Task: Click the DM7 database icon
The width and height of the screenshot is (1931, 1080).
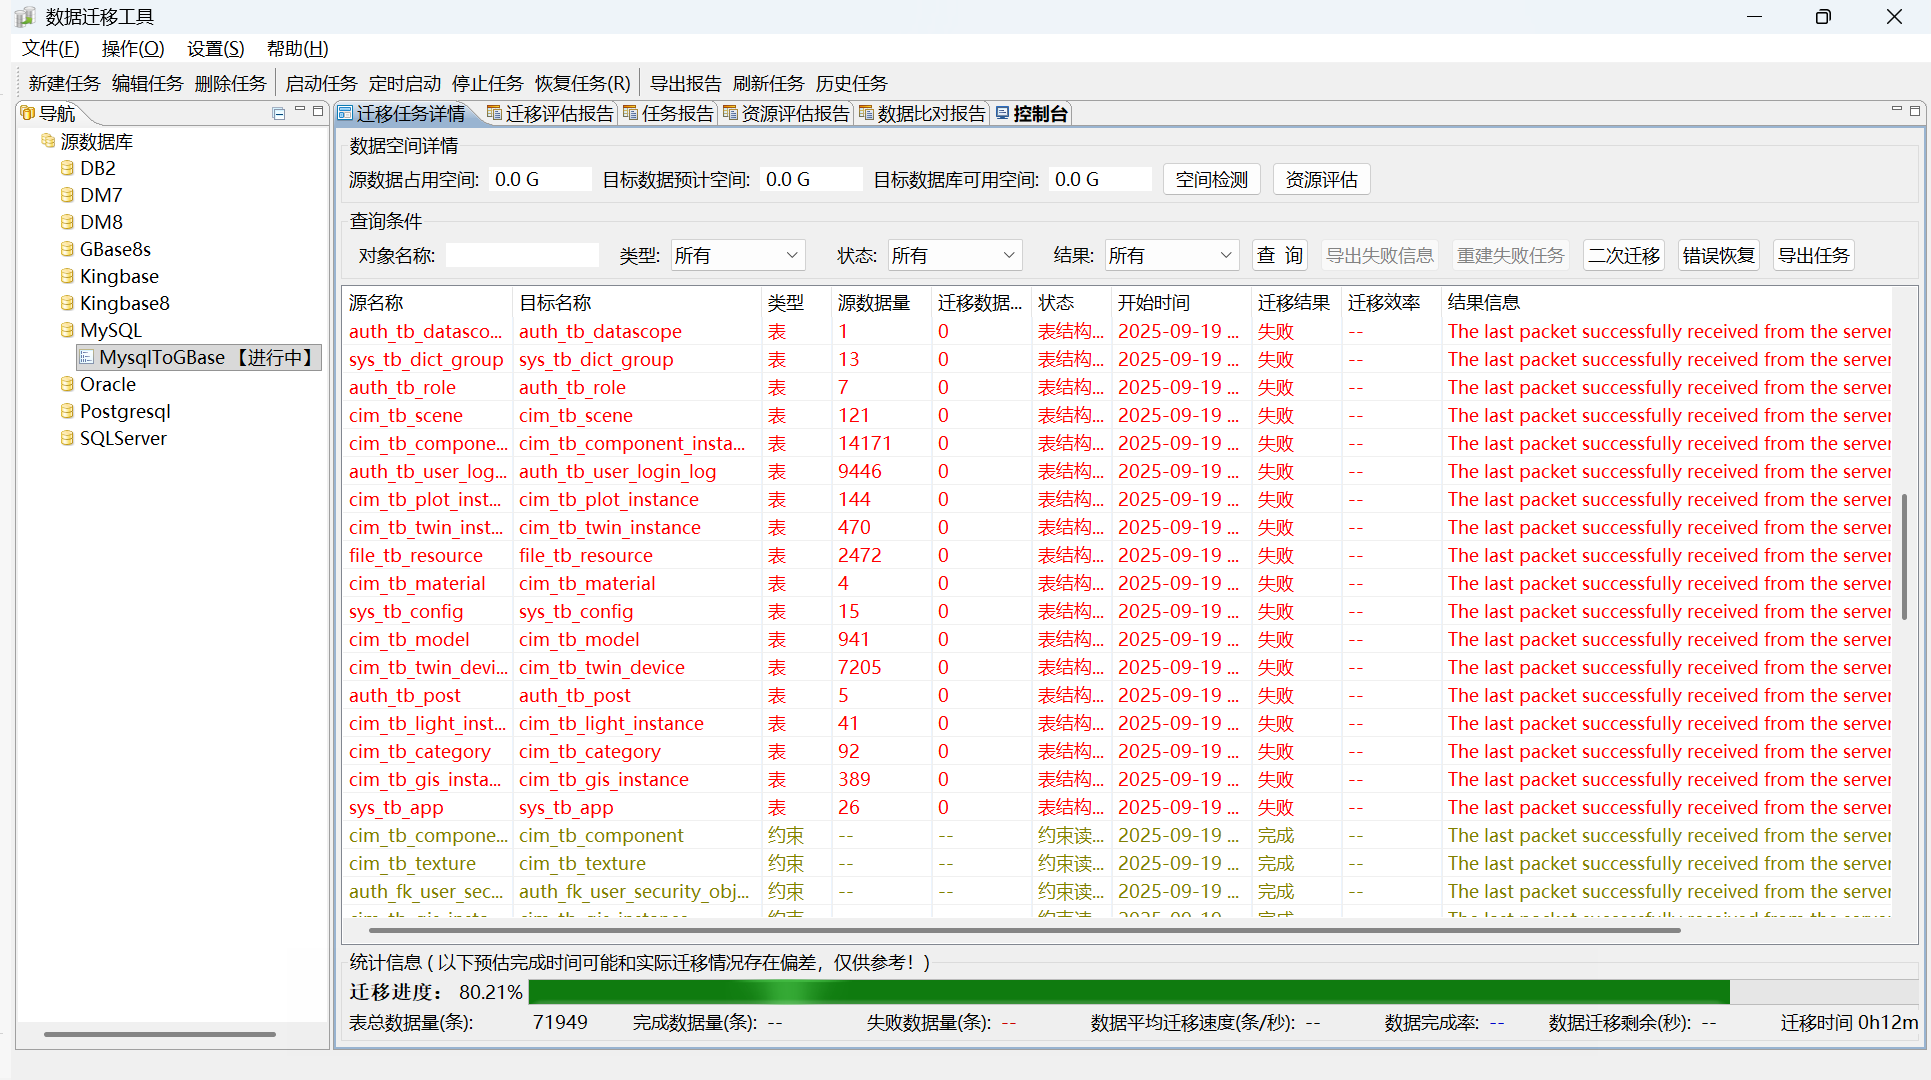Action: [x=67, y=195]
